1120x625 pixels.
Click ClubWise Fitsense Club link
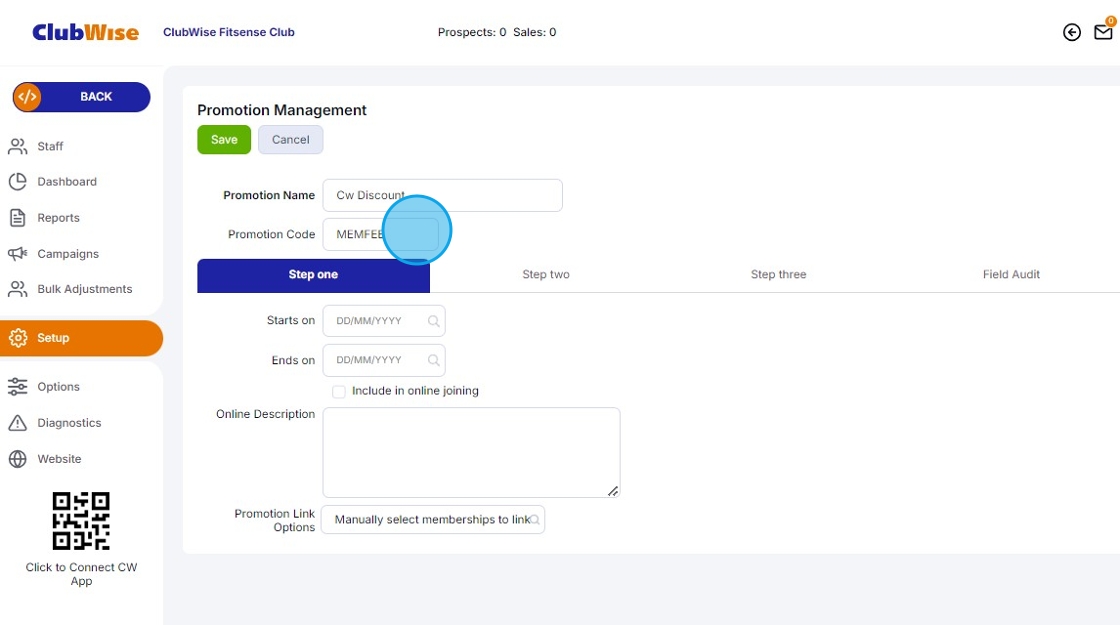pyautogui.click(x=229, y=32)
